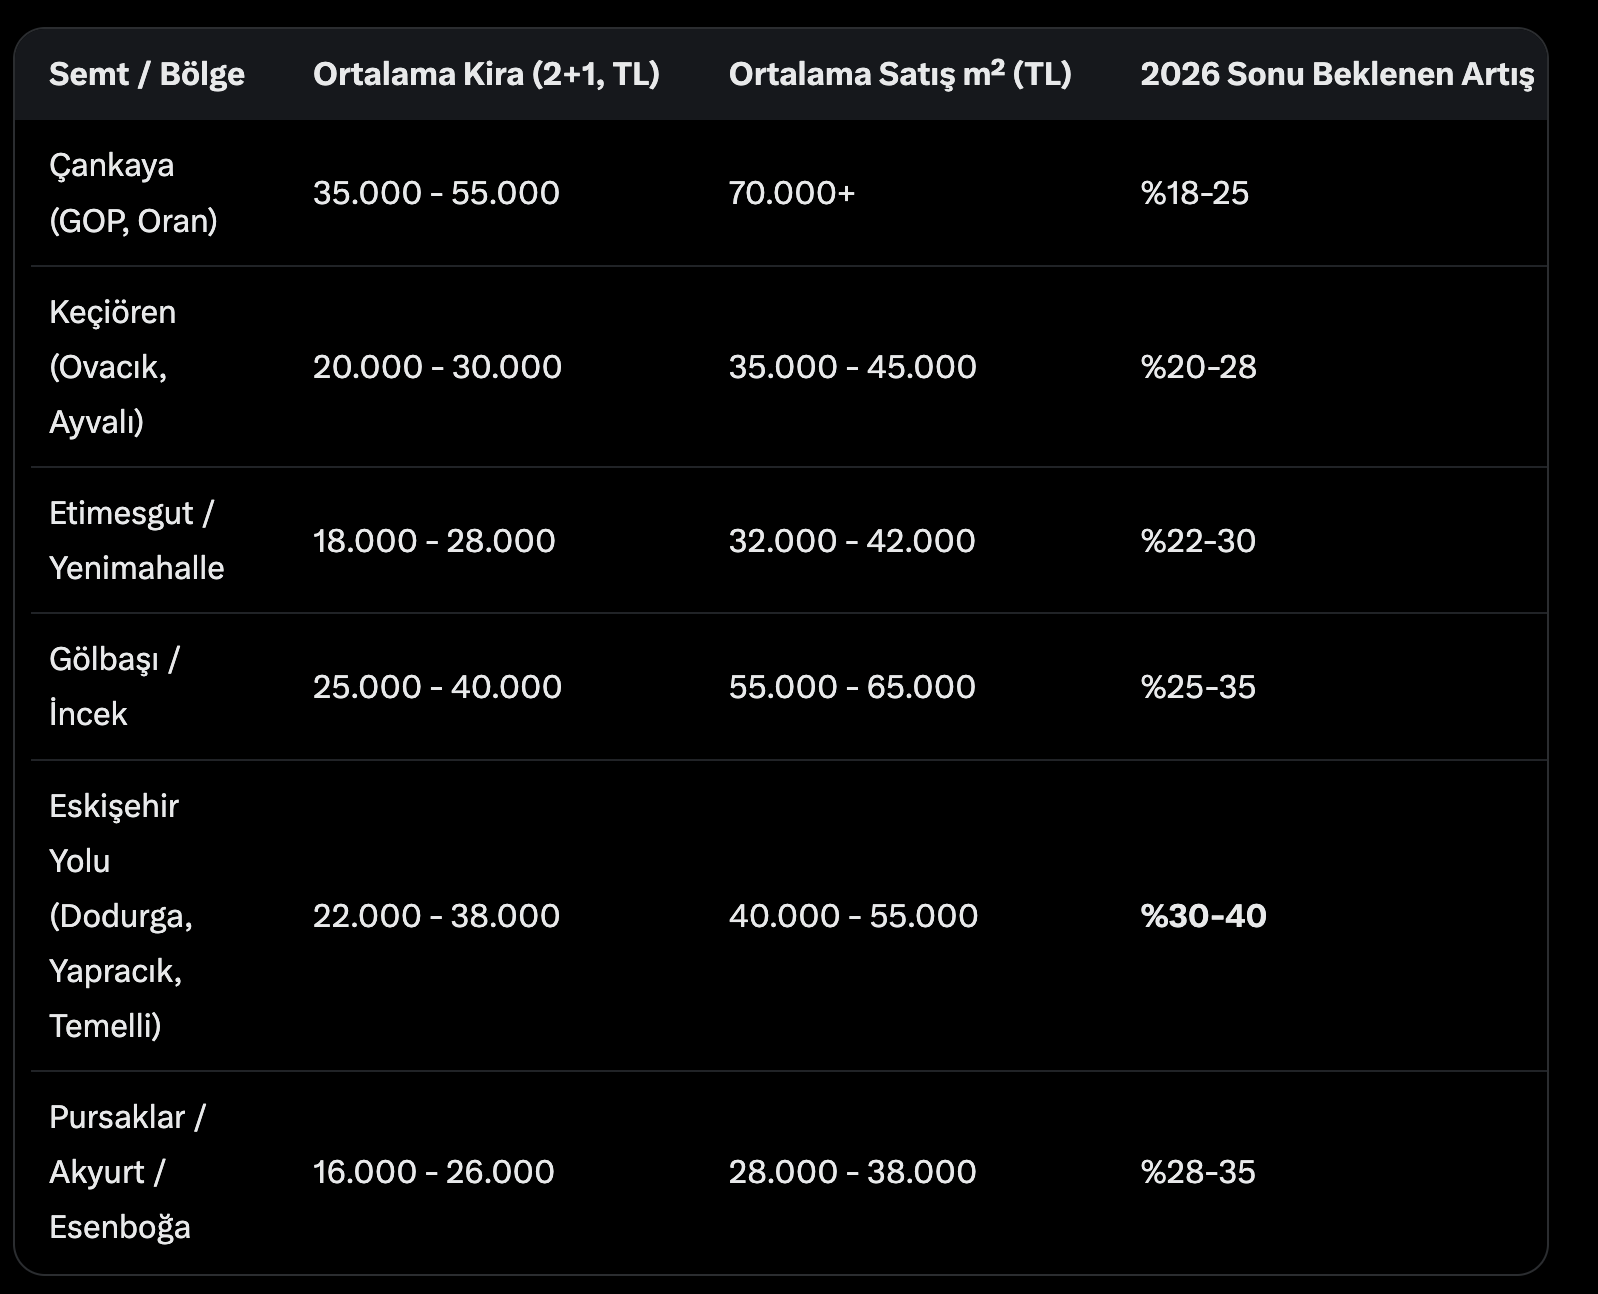
Task: Click the Ortalama Kira (2+1, TL) header
Action: 486,74
